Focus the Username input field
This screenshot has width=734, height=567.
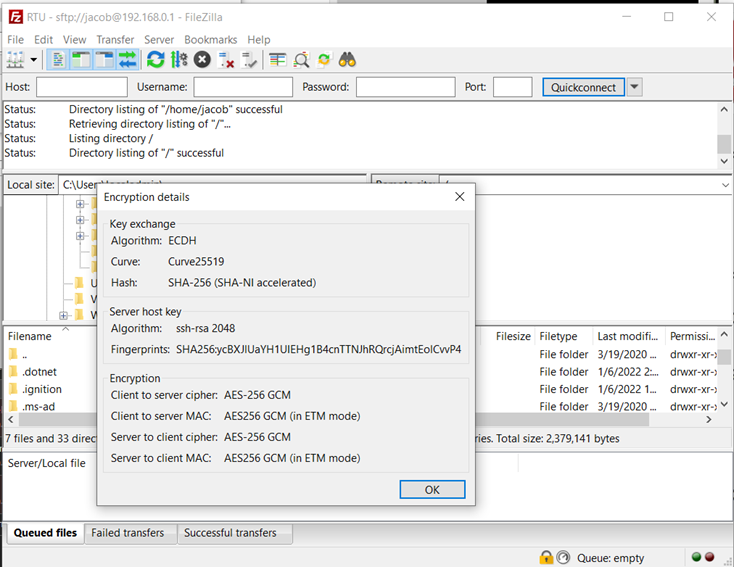(x=243, y=87)
